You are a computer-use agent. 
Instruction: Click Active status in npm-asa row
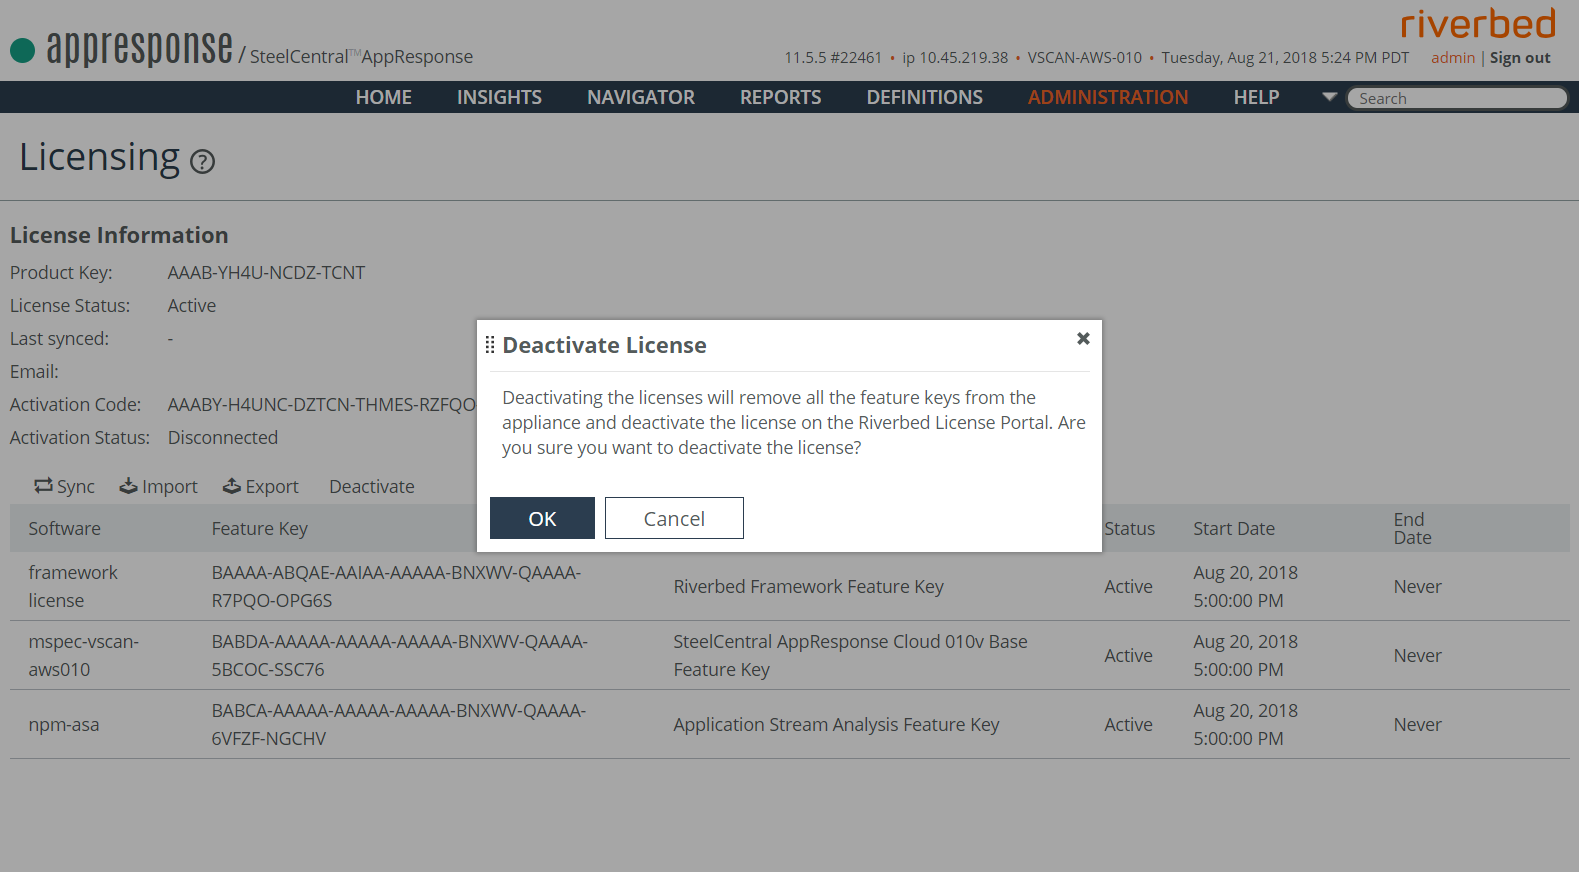click(1128, 724)
